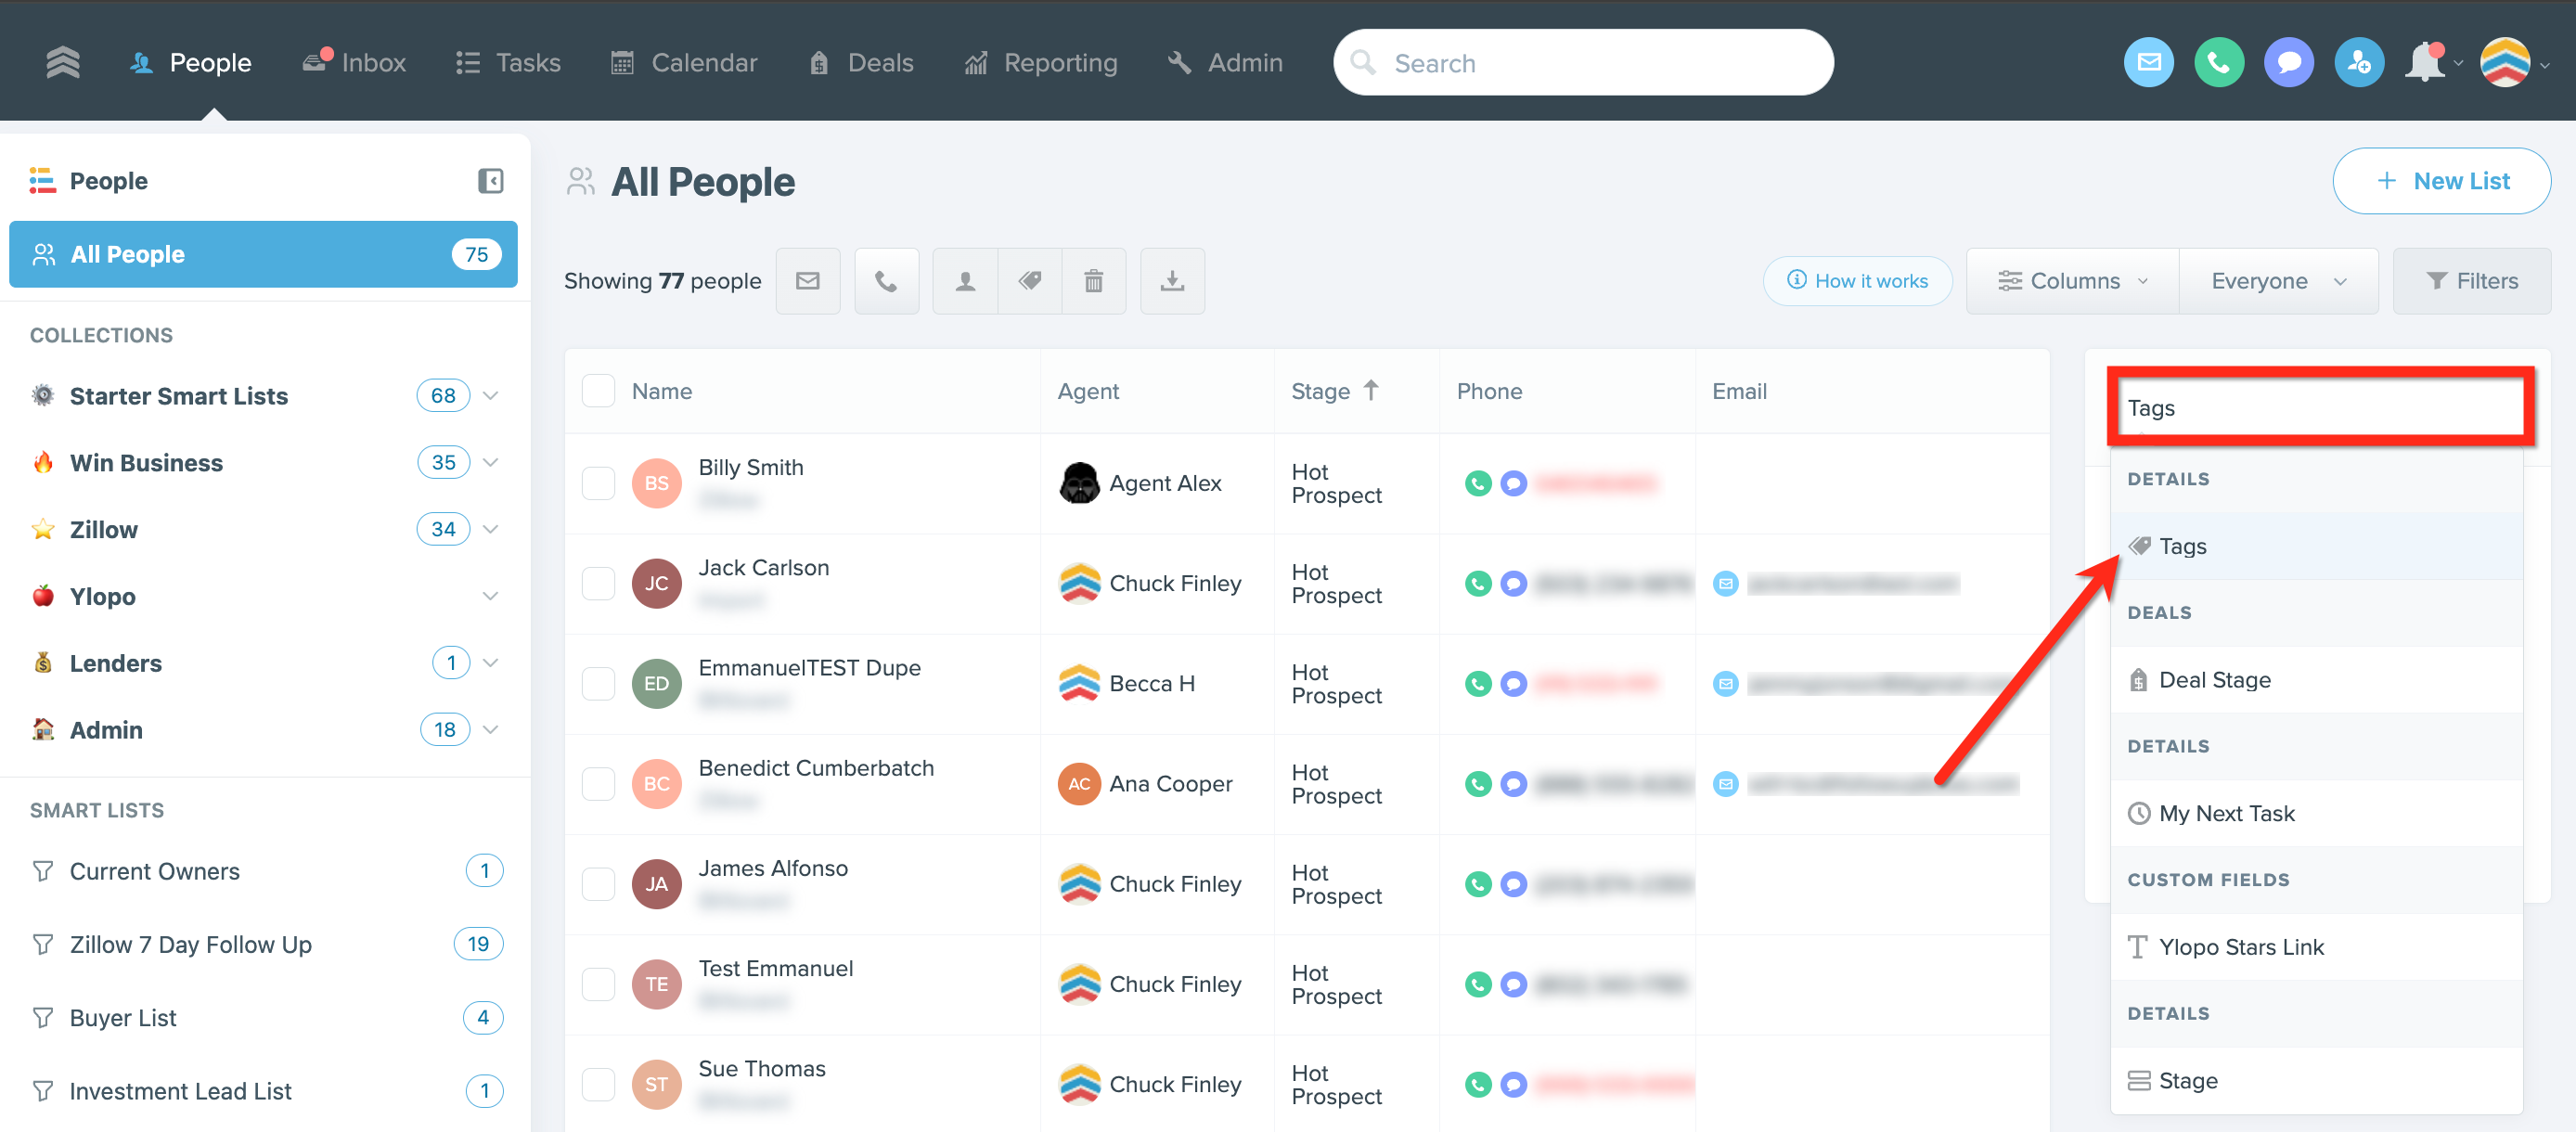Open the user profile avatar menu

point(2505,62)
